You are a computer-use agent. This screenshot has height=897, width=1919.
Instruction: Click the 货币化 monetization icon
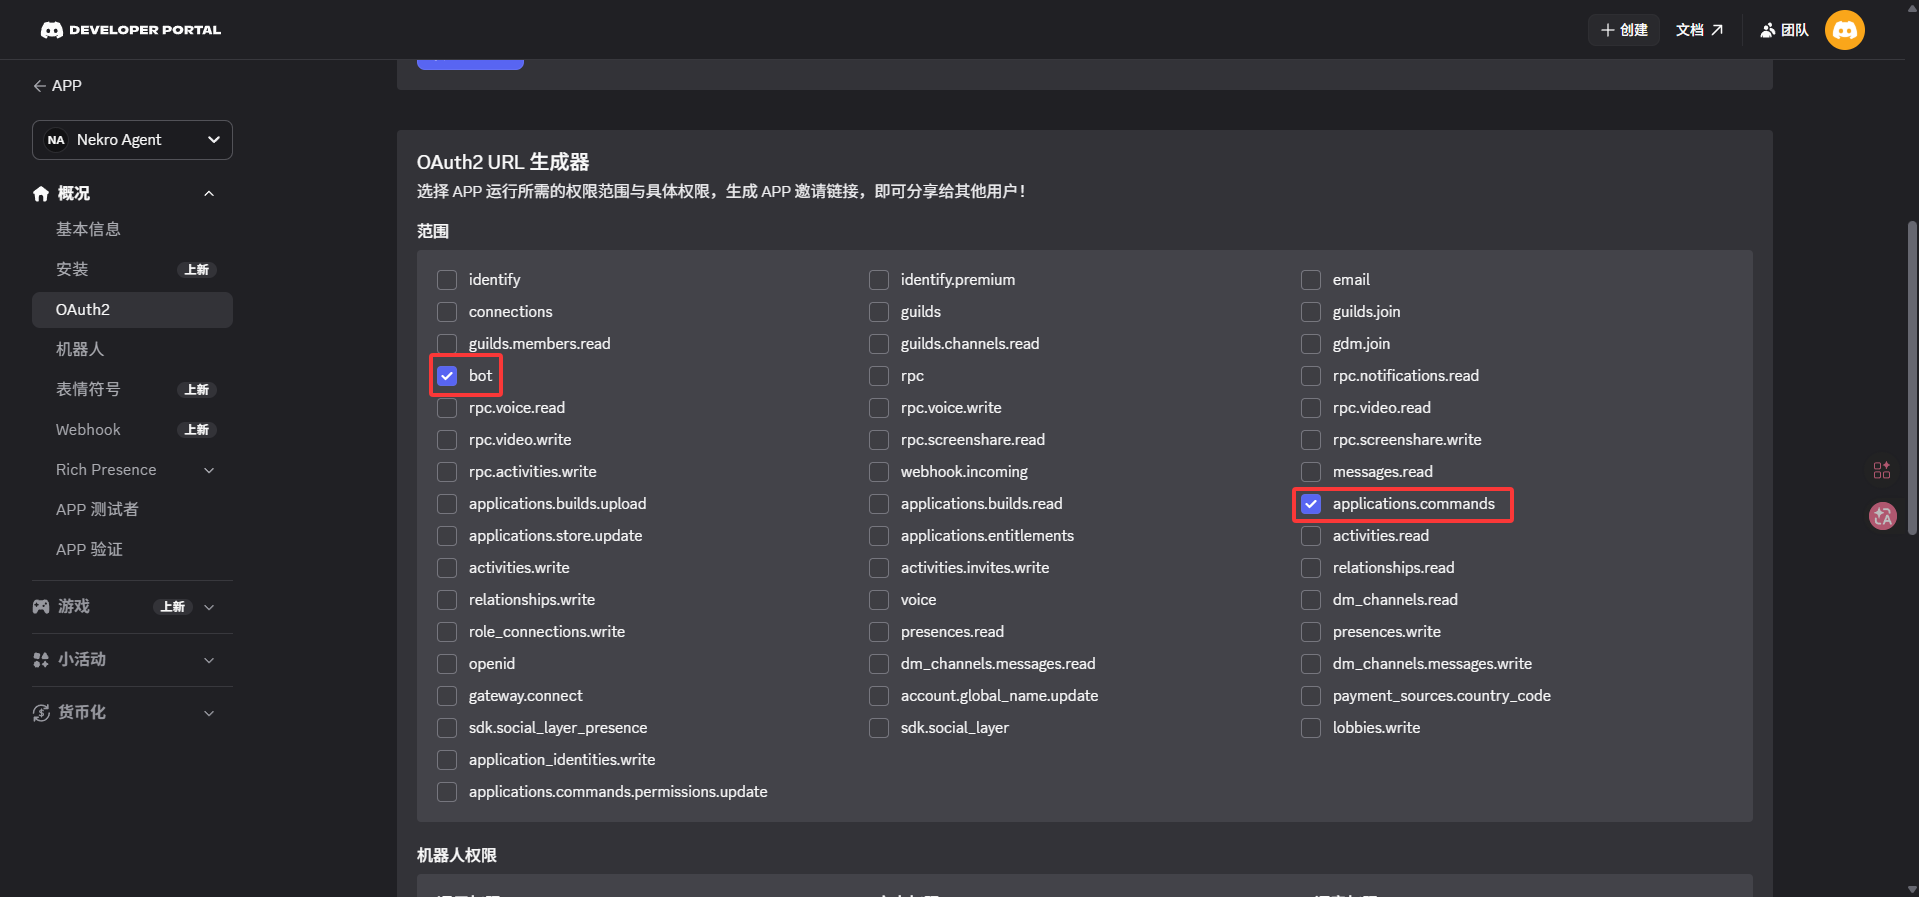click(x=41, y=713)
